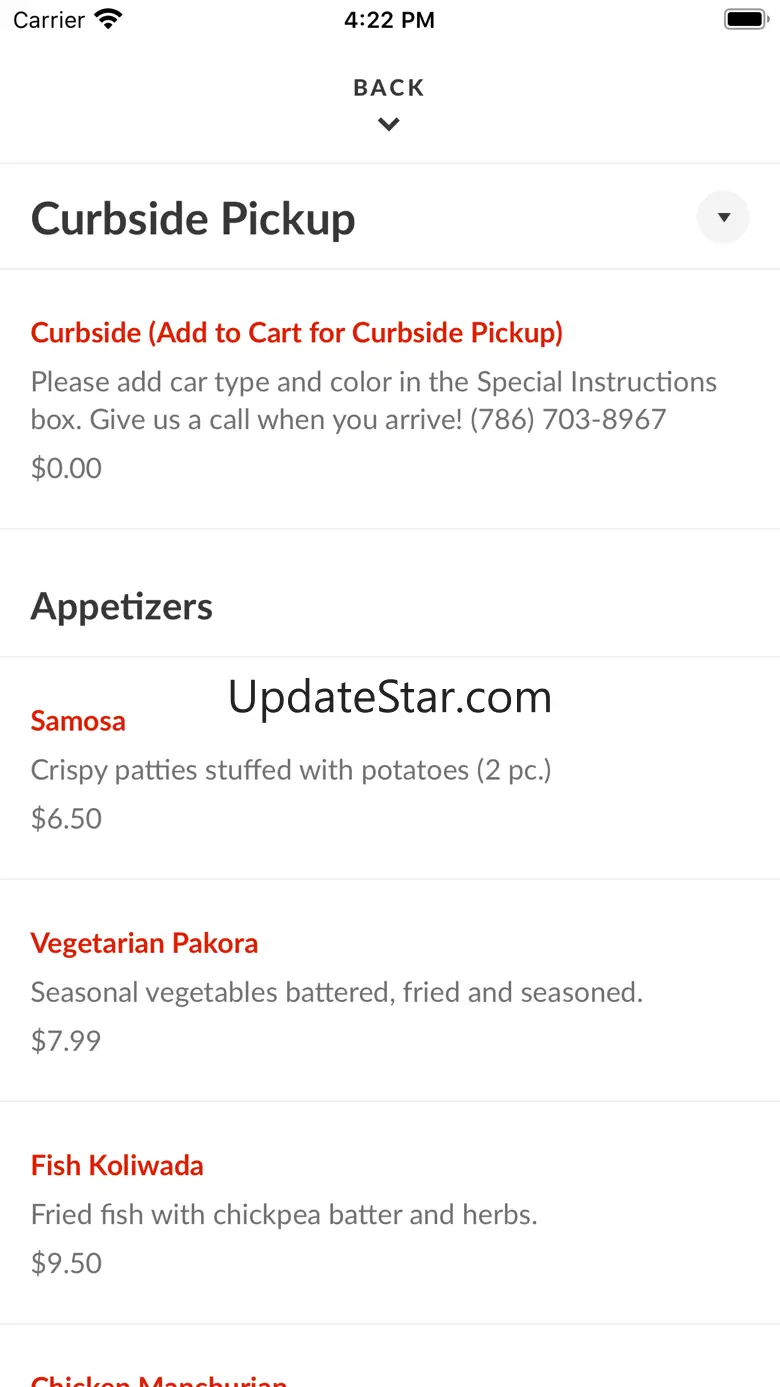Viewport: 780px width, 1387px height.
Task: Select the $6.50 Samosa price
Action: point(66,819)
